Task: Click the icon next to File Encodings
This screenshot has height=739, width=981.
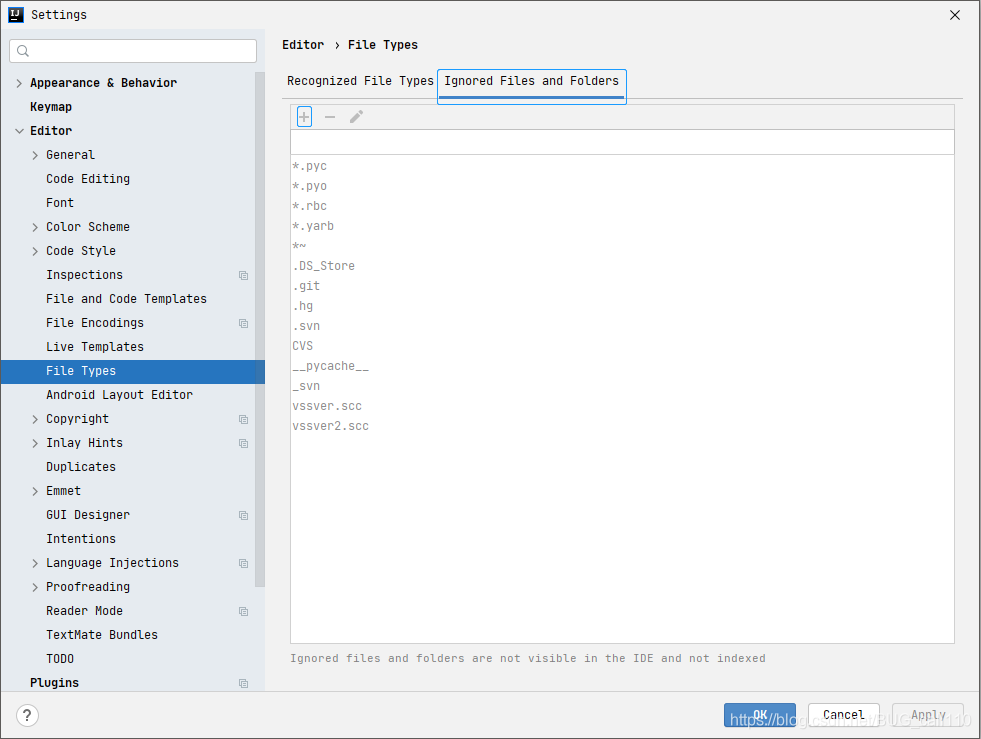Action: pyautogui.click(x=243, y=323)
